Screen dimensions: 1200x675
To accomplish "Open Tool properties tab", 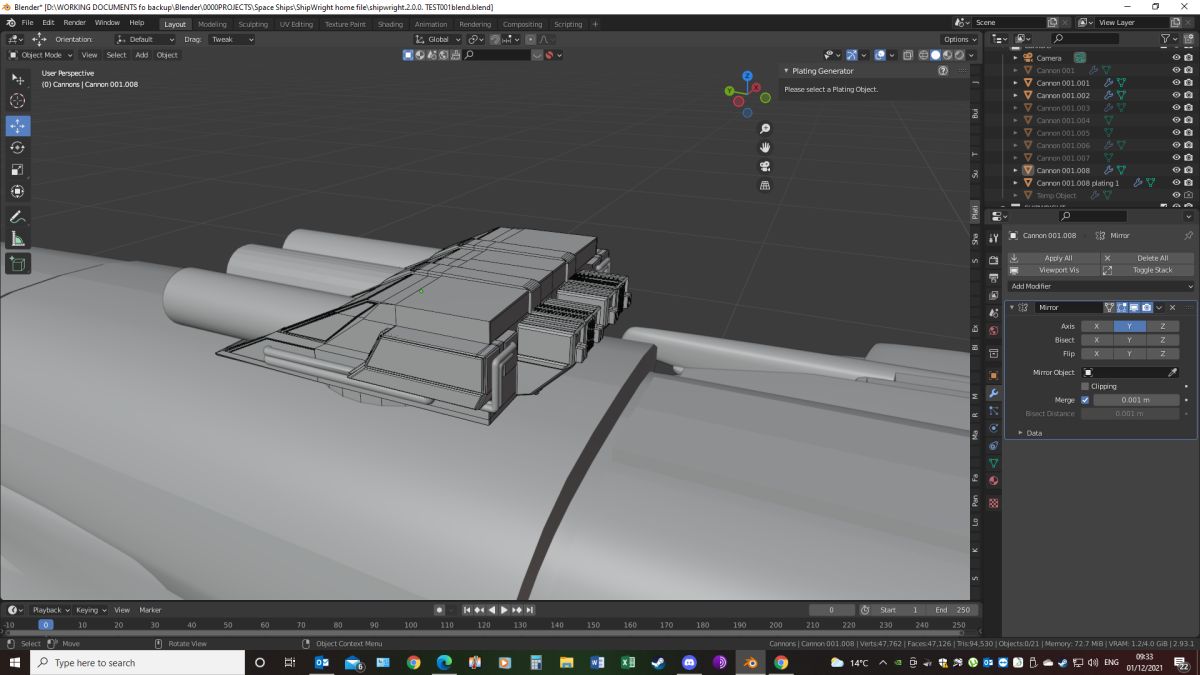I will point(993,237).
